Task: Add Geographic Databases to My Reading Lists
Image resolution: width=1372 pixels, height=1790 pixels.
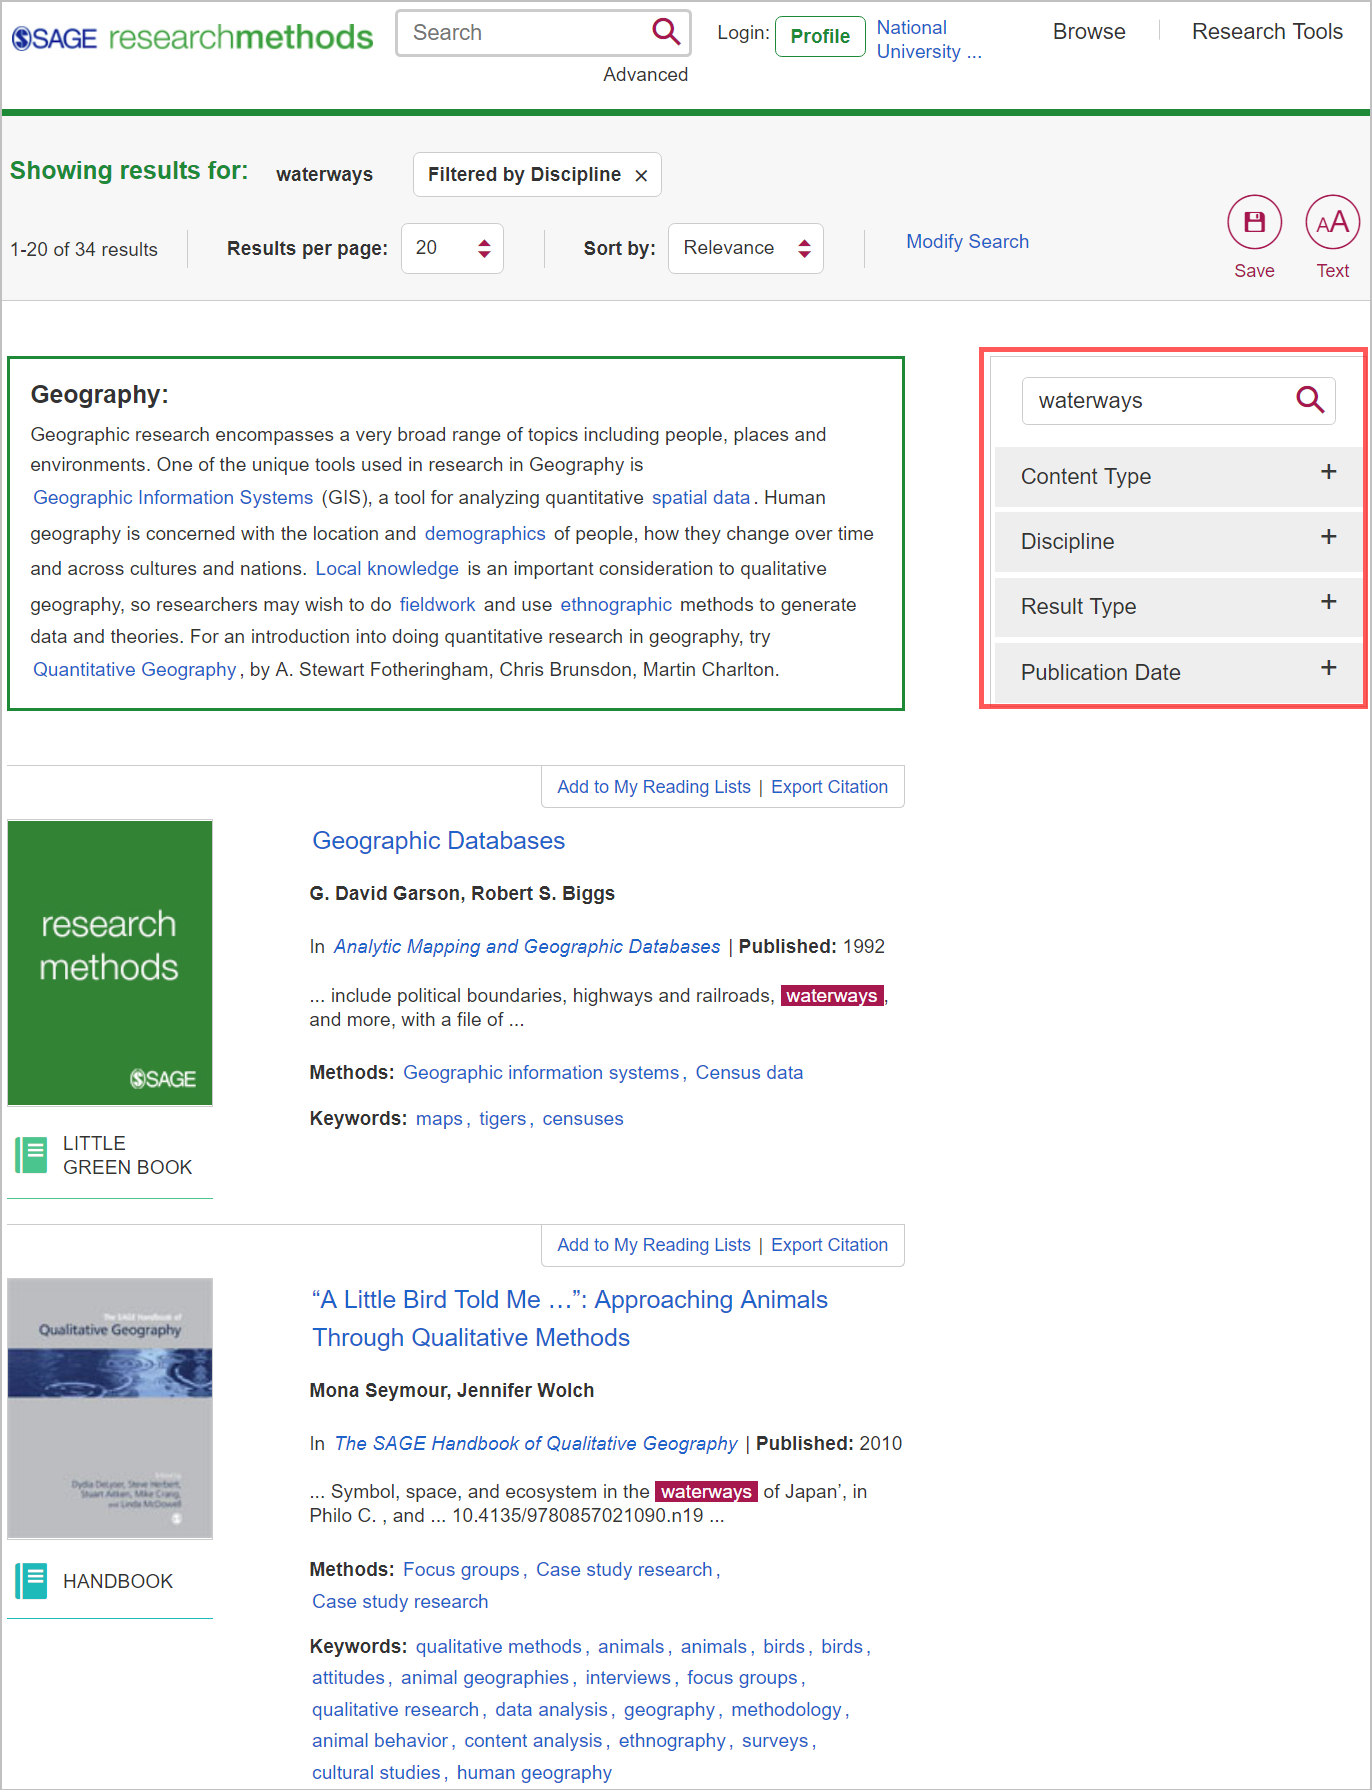Action: pyautogui.click(x=654, y=787)
